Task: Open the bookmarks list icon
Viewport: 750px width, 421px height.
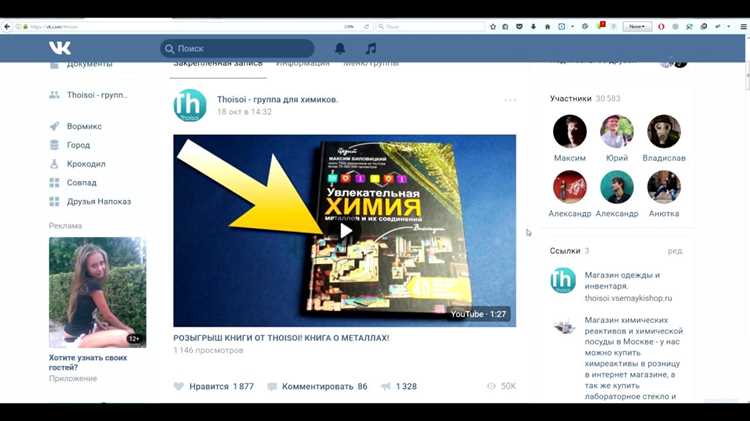Action: point(505,27)
